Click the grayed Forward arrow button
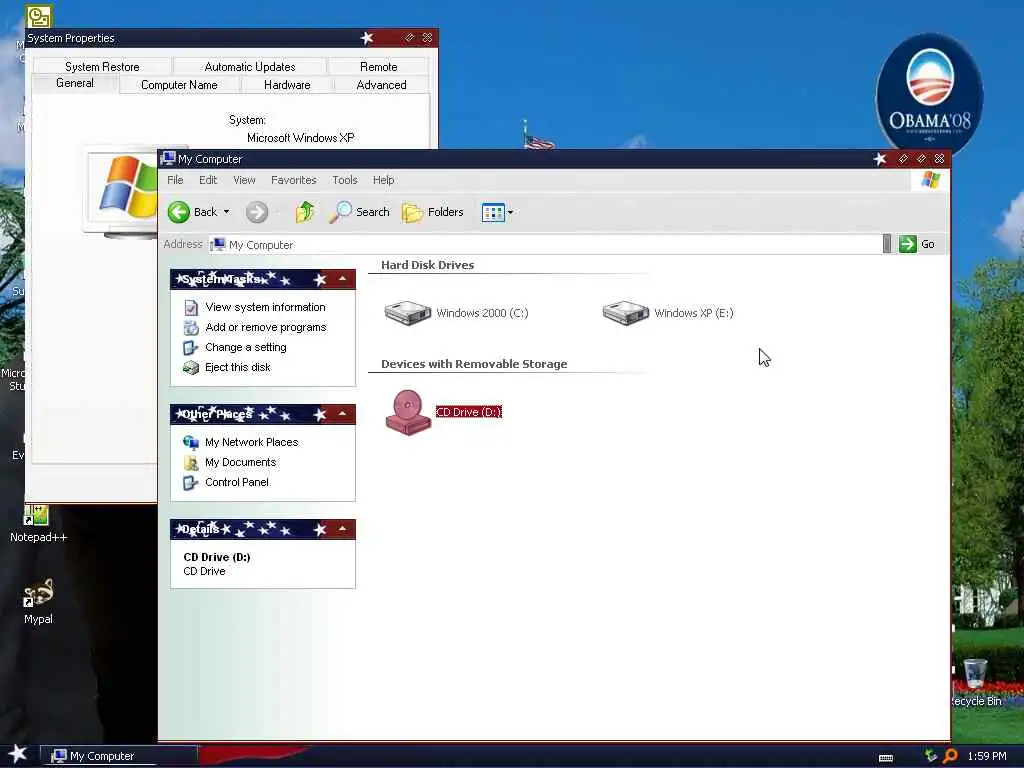This screenshot has height=768, width=1024. click(x=257, y=212)
